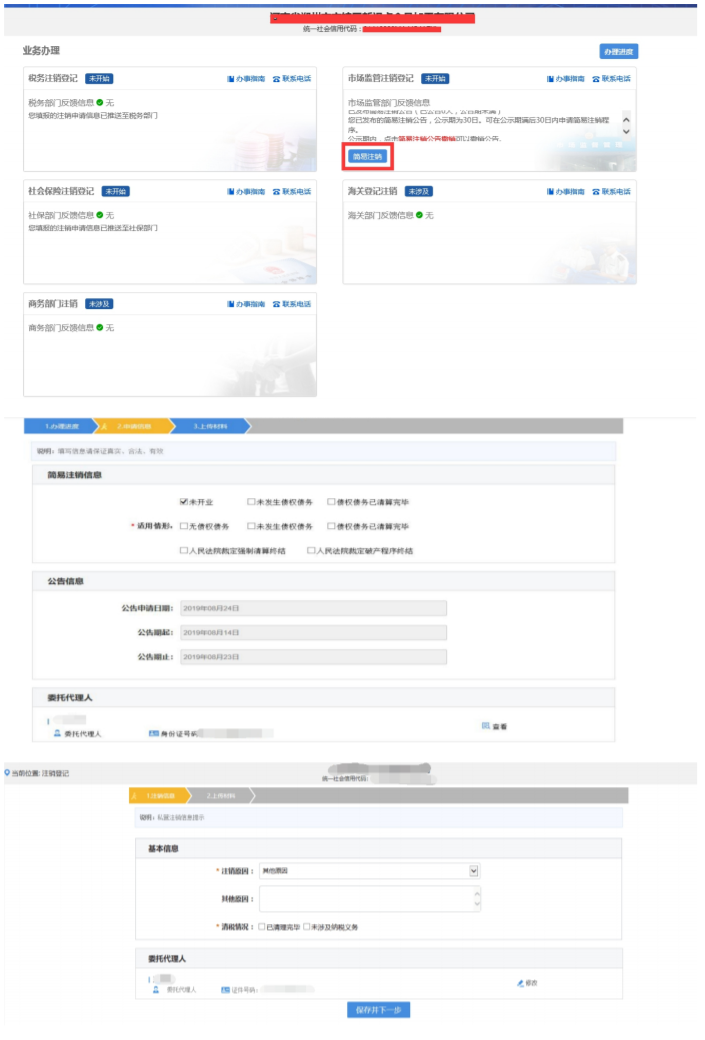Click 联系电话 in the 海关登记注销 card
This screenshot has height=1040, width=705.
tap(611, 191)
